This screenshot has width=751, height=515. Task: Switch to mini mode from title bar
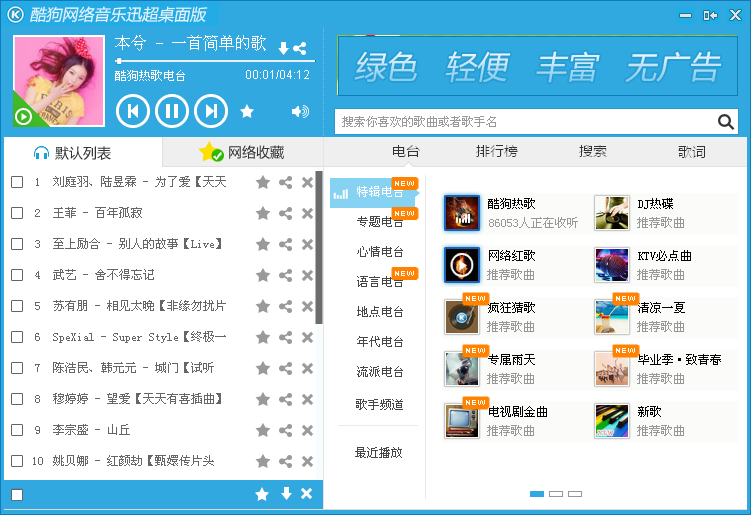710,16
